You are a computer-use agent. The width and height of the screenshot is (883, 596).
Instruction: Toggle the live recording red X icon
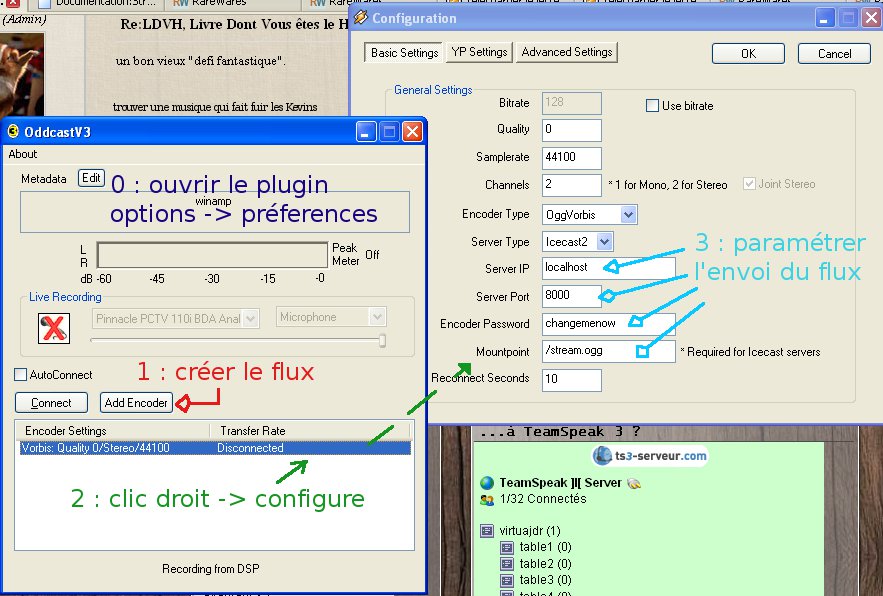coord(54,328)
